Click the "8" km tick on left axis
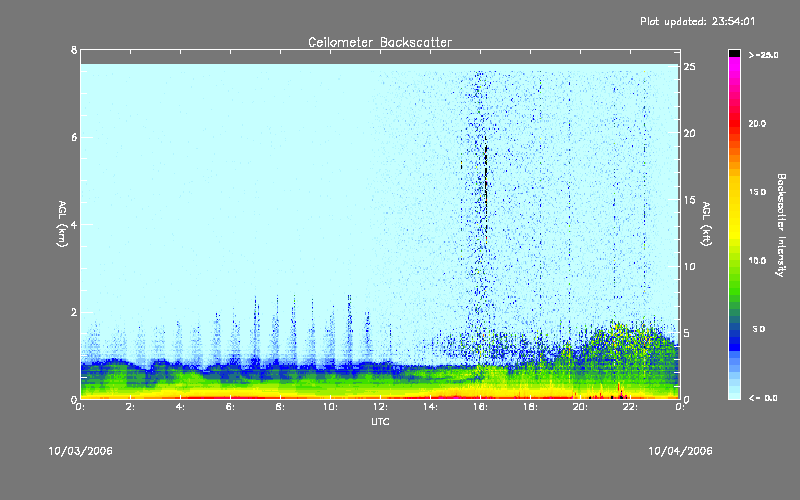800x500 pixels. point(74,49)
